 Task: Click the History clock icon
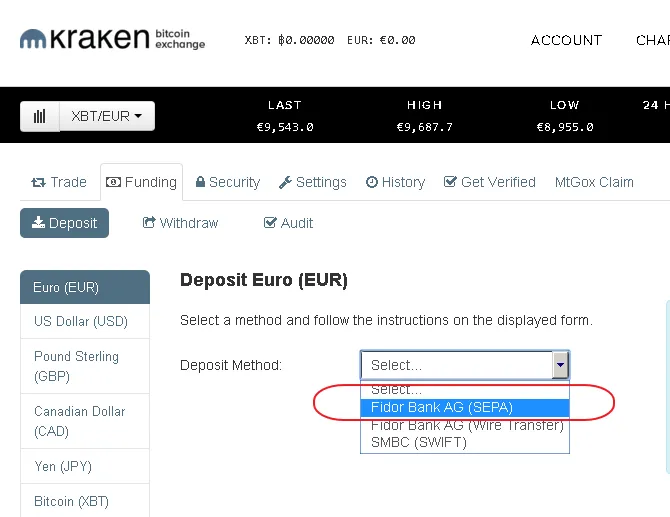pyautogui.click(x=372, y=182)
